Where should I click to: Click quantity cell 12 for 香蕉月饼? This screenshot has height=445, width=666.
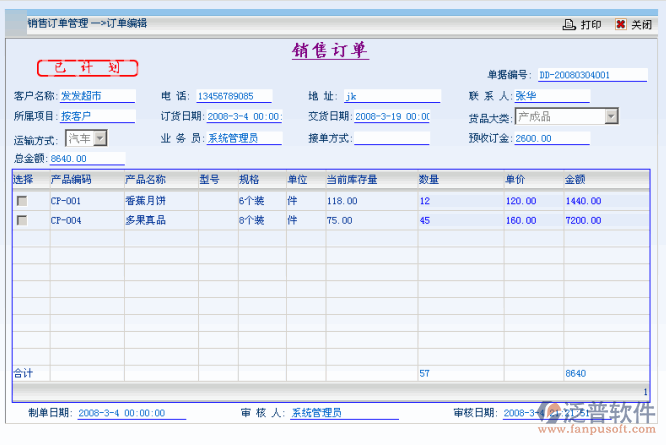pyautogui.click(x=425, y=201)
